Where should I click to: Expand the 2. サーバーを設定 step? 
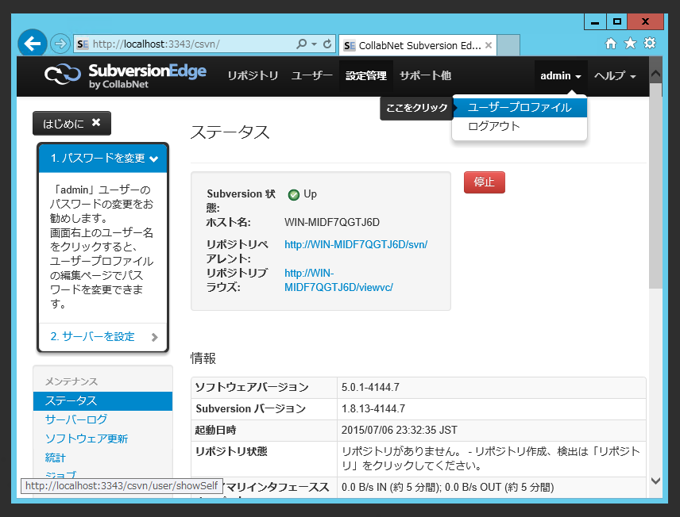[x=103, y=337]
